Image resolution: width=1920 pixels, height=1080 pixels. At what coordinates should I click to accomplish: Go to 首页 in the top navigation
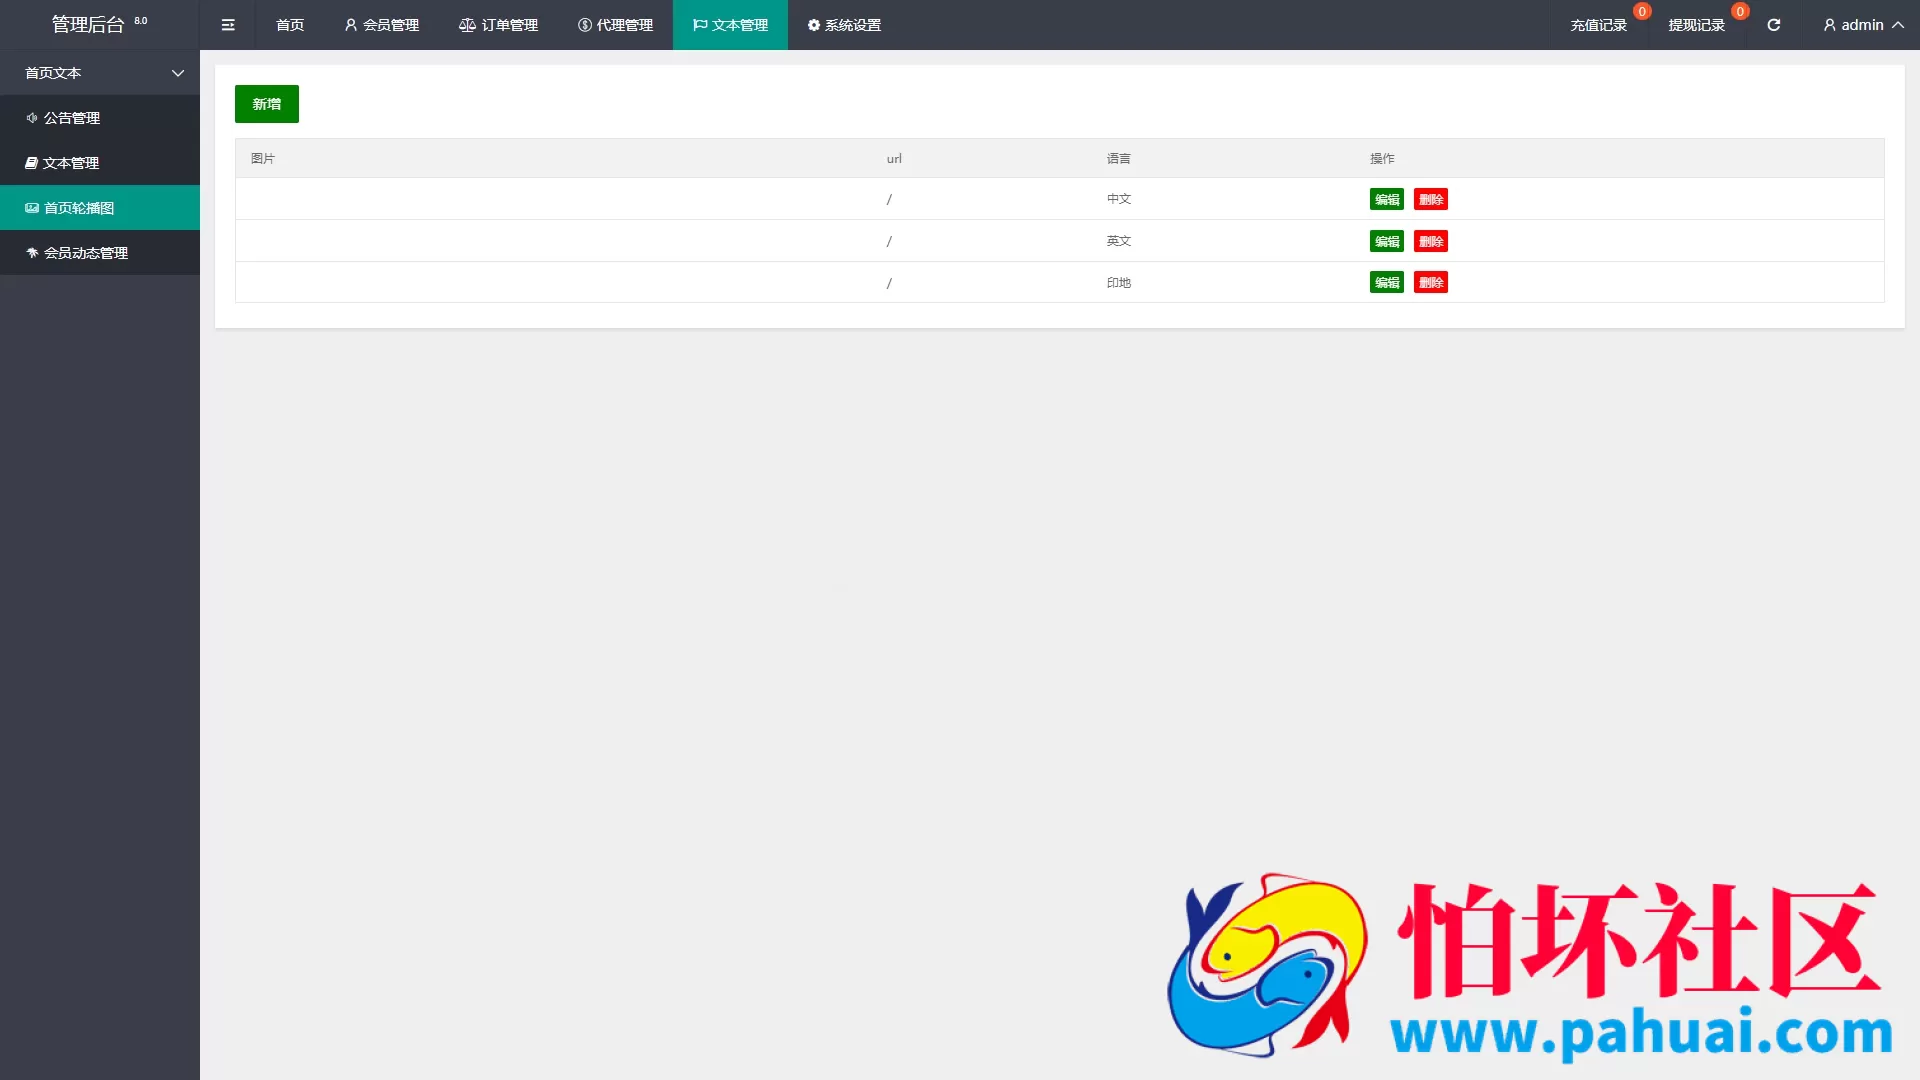point(290,25)
